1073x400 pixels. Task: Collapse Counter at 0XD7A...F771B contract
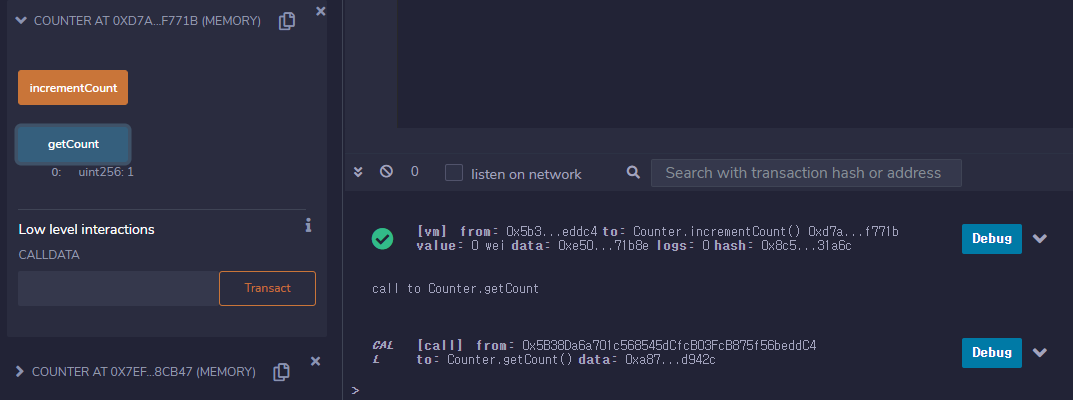click(x=21, y=21)
